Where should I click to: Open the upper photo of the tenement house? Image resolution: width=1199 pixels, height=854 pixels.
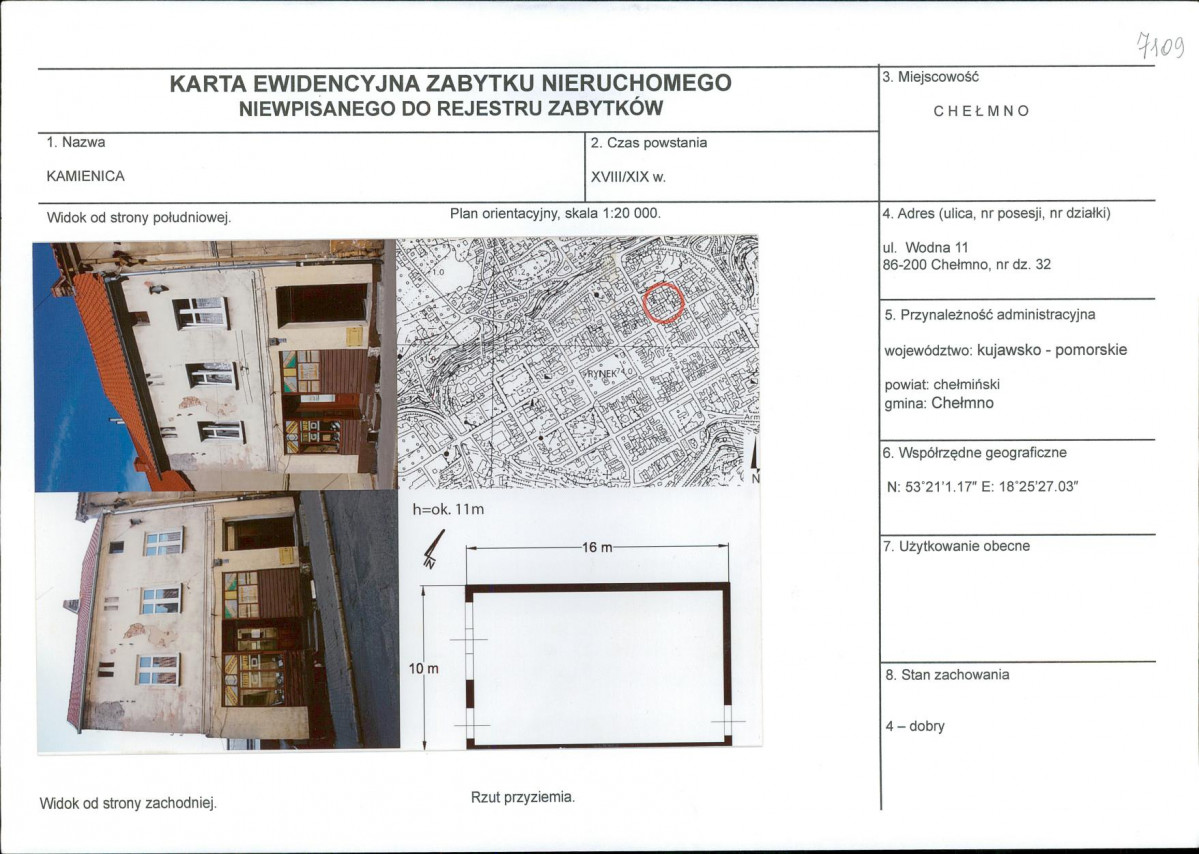214,365
